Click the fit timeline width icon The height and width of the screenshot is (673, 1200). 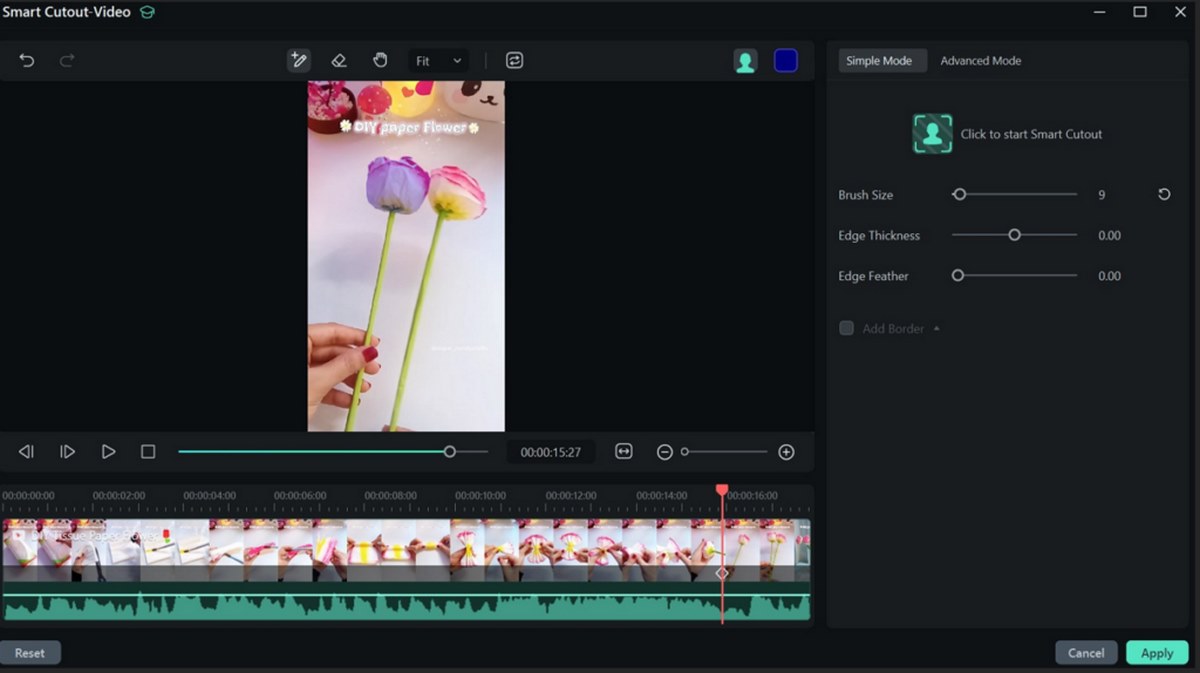[x=624, y=452]
